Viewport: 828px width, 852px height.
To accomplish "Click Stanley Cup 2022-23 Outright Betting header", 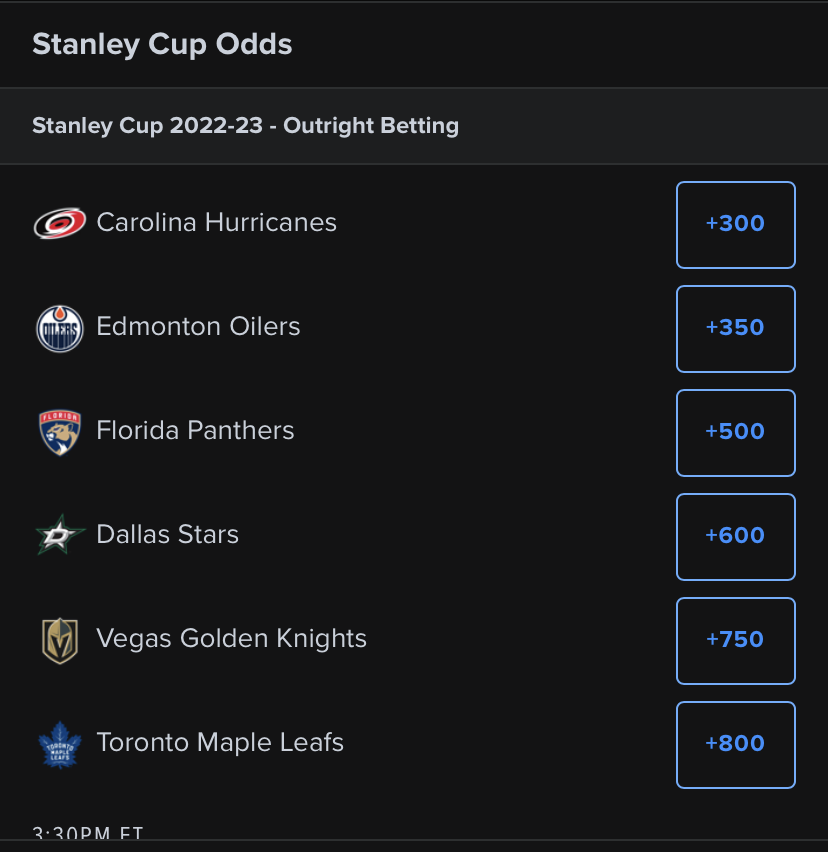I will (x=246, y=126).
